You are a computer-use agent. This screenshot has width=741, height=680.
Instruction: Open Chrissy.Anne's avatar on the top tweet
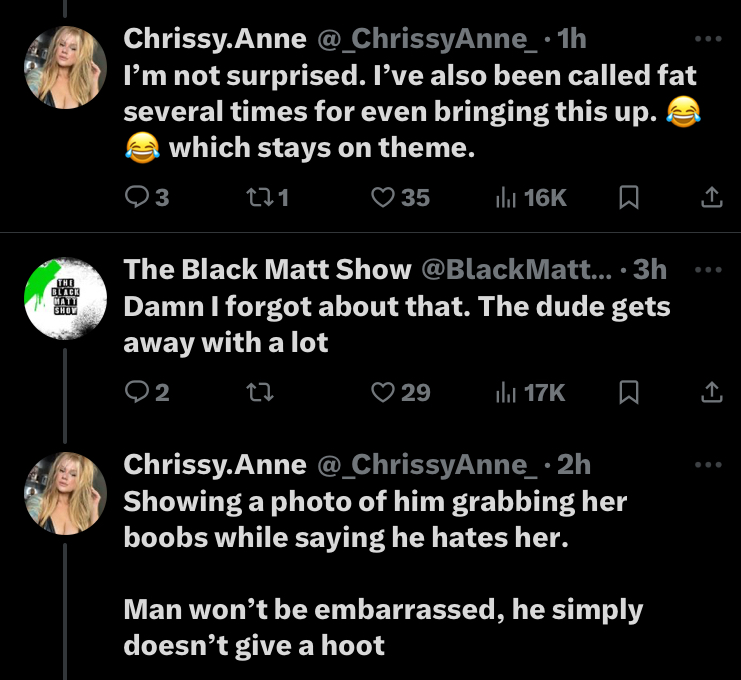pos(65,66)
